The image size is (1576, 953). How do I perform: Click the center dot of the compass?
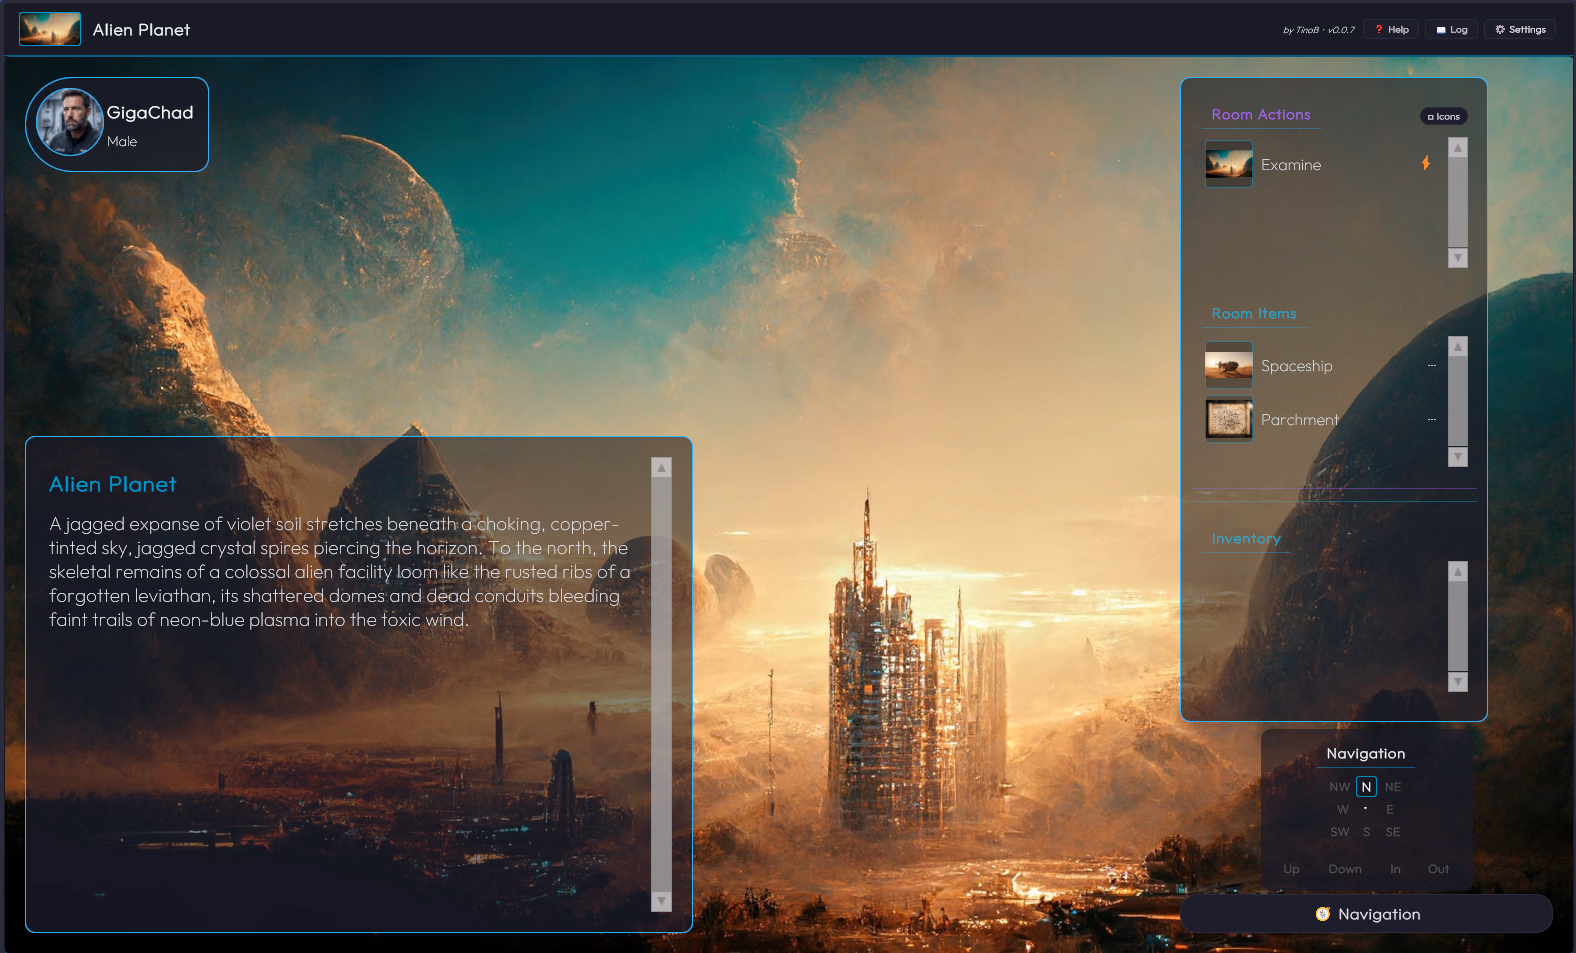pos(1366,809)
